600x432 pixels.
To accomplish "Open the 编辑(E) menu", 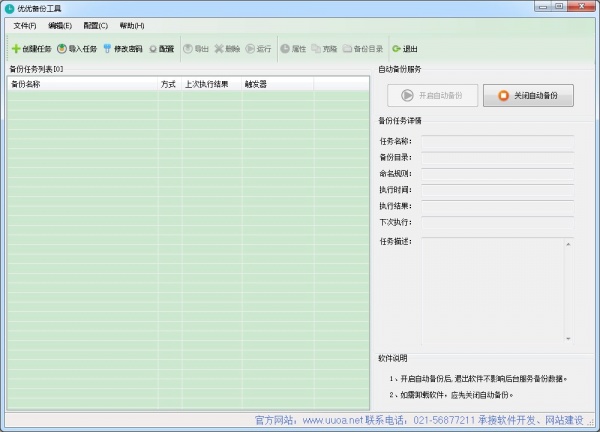I will coord(60,26).
